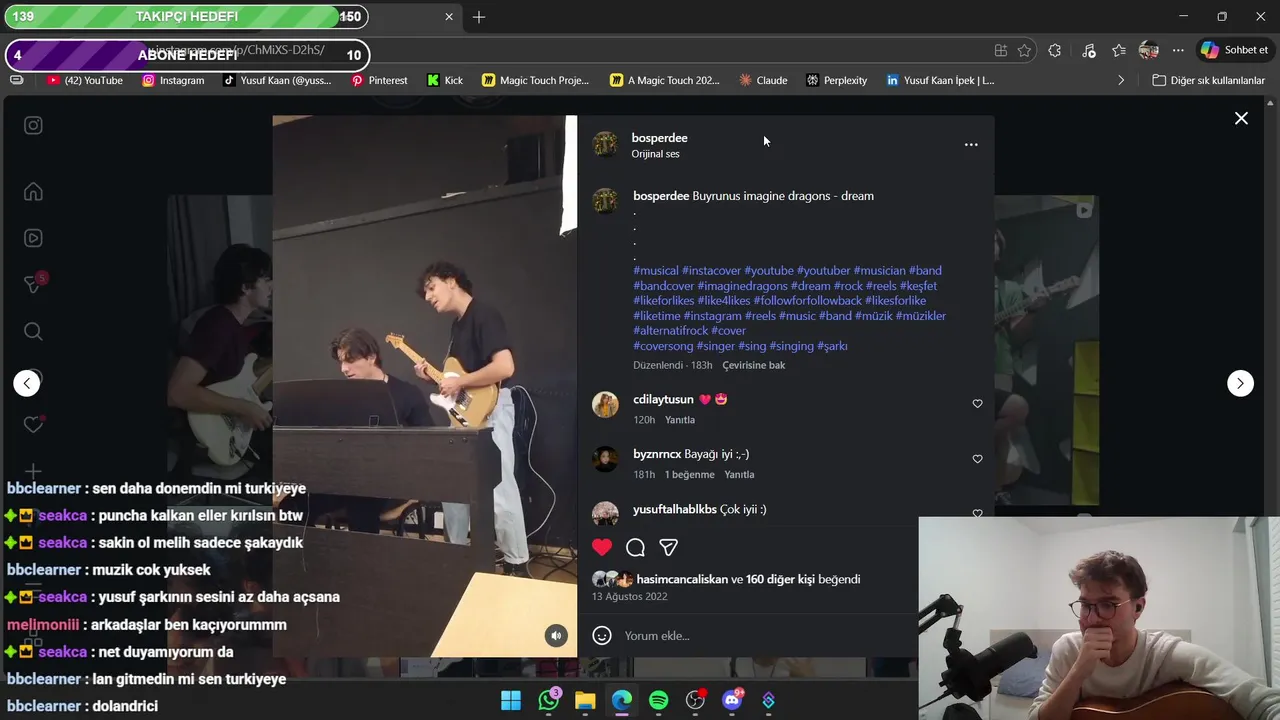The width and height of the screenshot is (1280, 720).
Task: Open the create plus icon in sidebar
Action: click(x=33, y=471)
